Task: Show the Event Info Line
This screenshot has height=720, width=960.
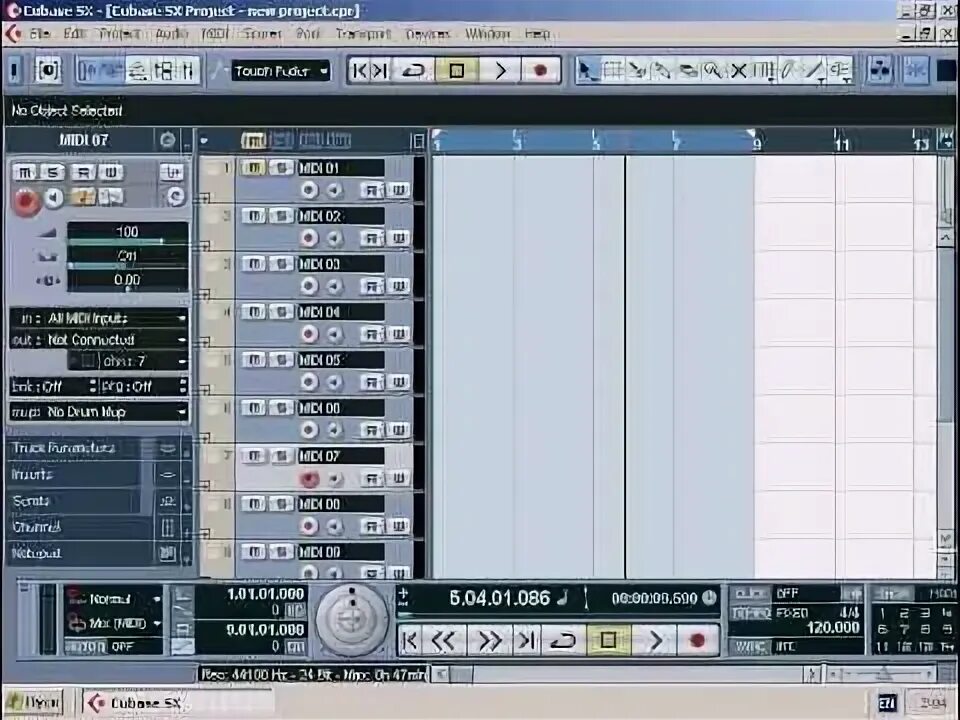Action: point(114,71)
